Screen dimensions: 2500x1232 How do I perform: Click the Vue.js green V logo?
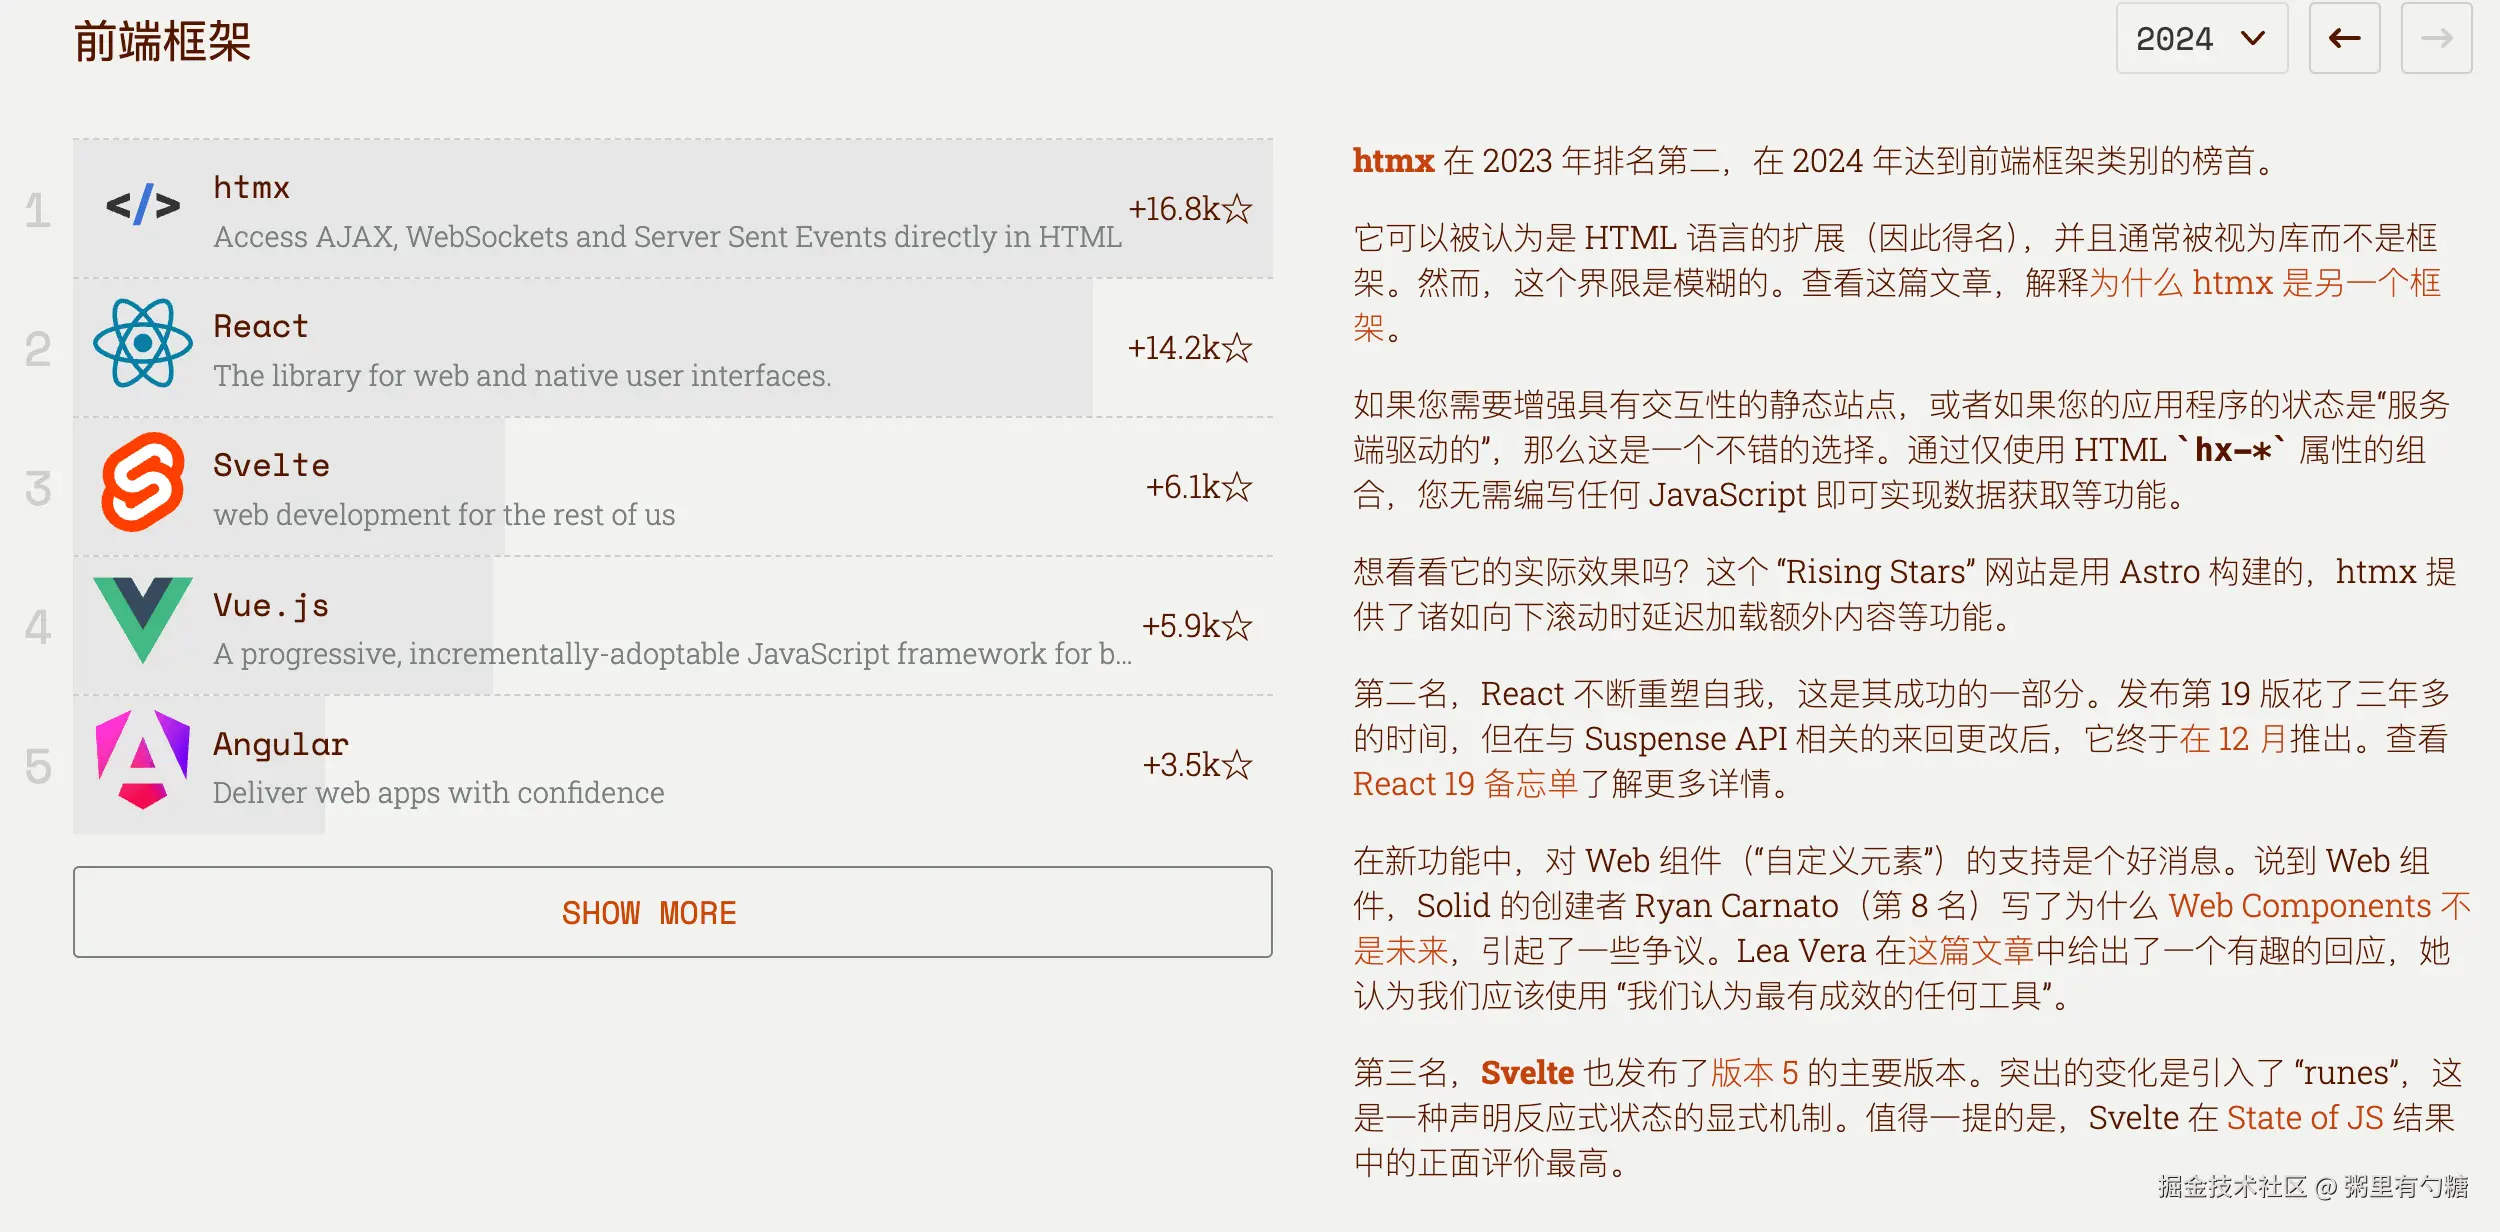pos(143,620)
